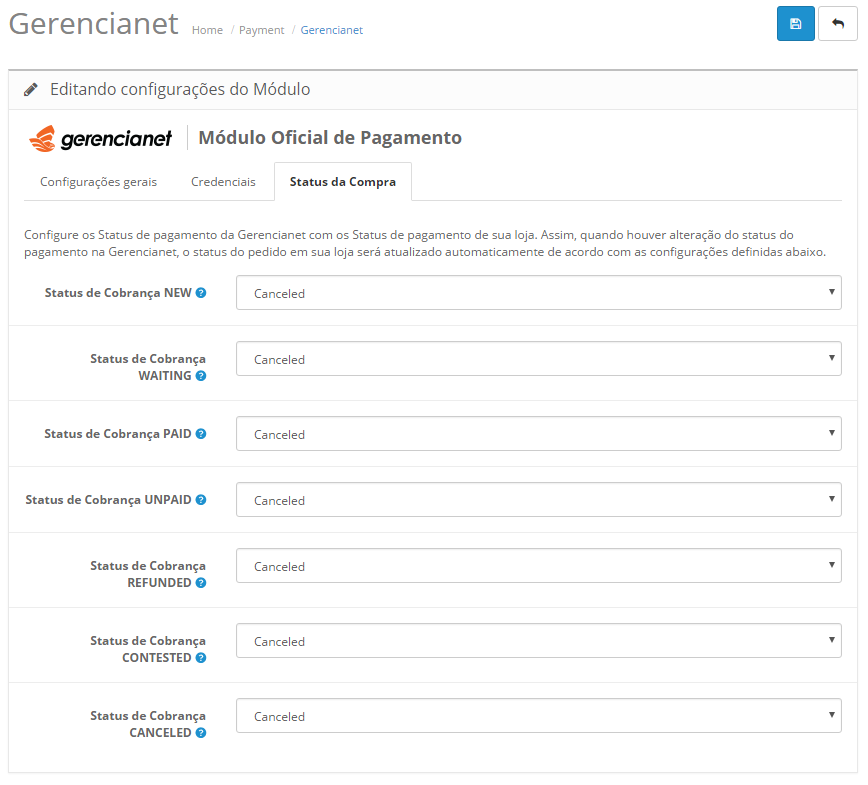This screenshot has width=868, height=785.
Task: Click the blue save floppy-disk button
Action: (x=795, y=24)
